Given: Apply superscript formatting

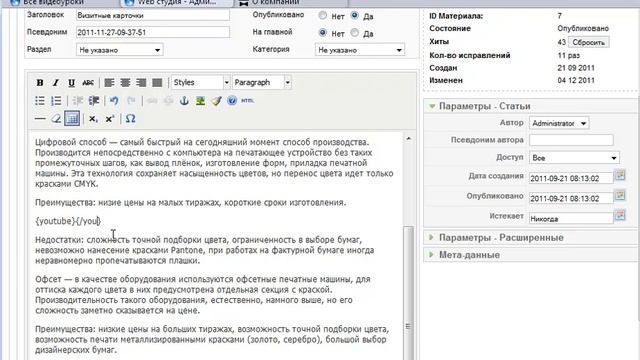Looking at the screenshot, I should [x=109, y=119].
